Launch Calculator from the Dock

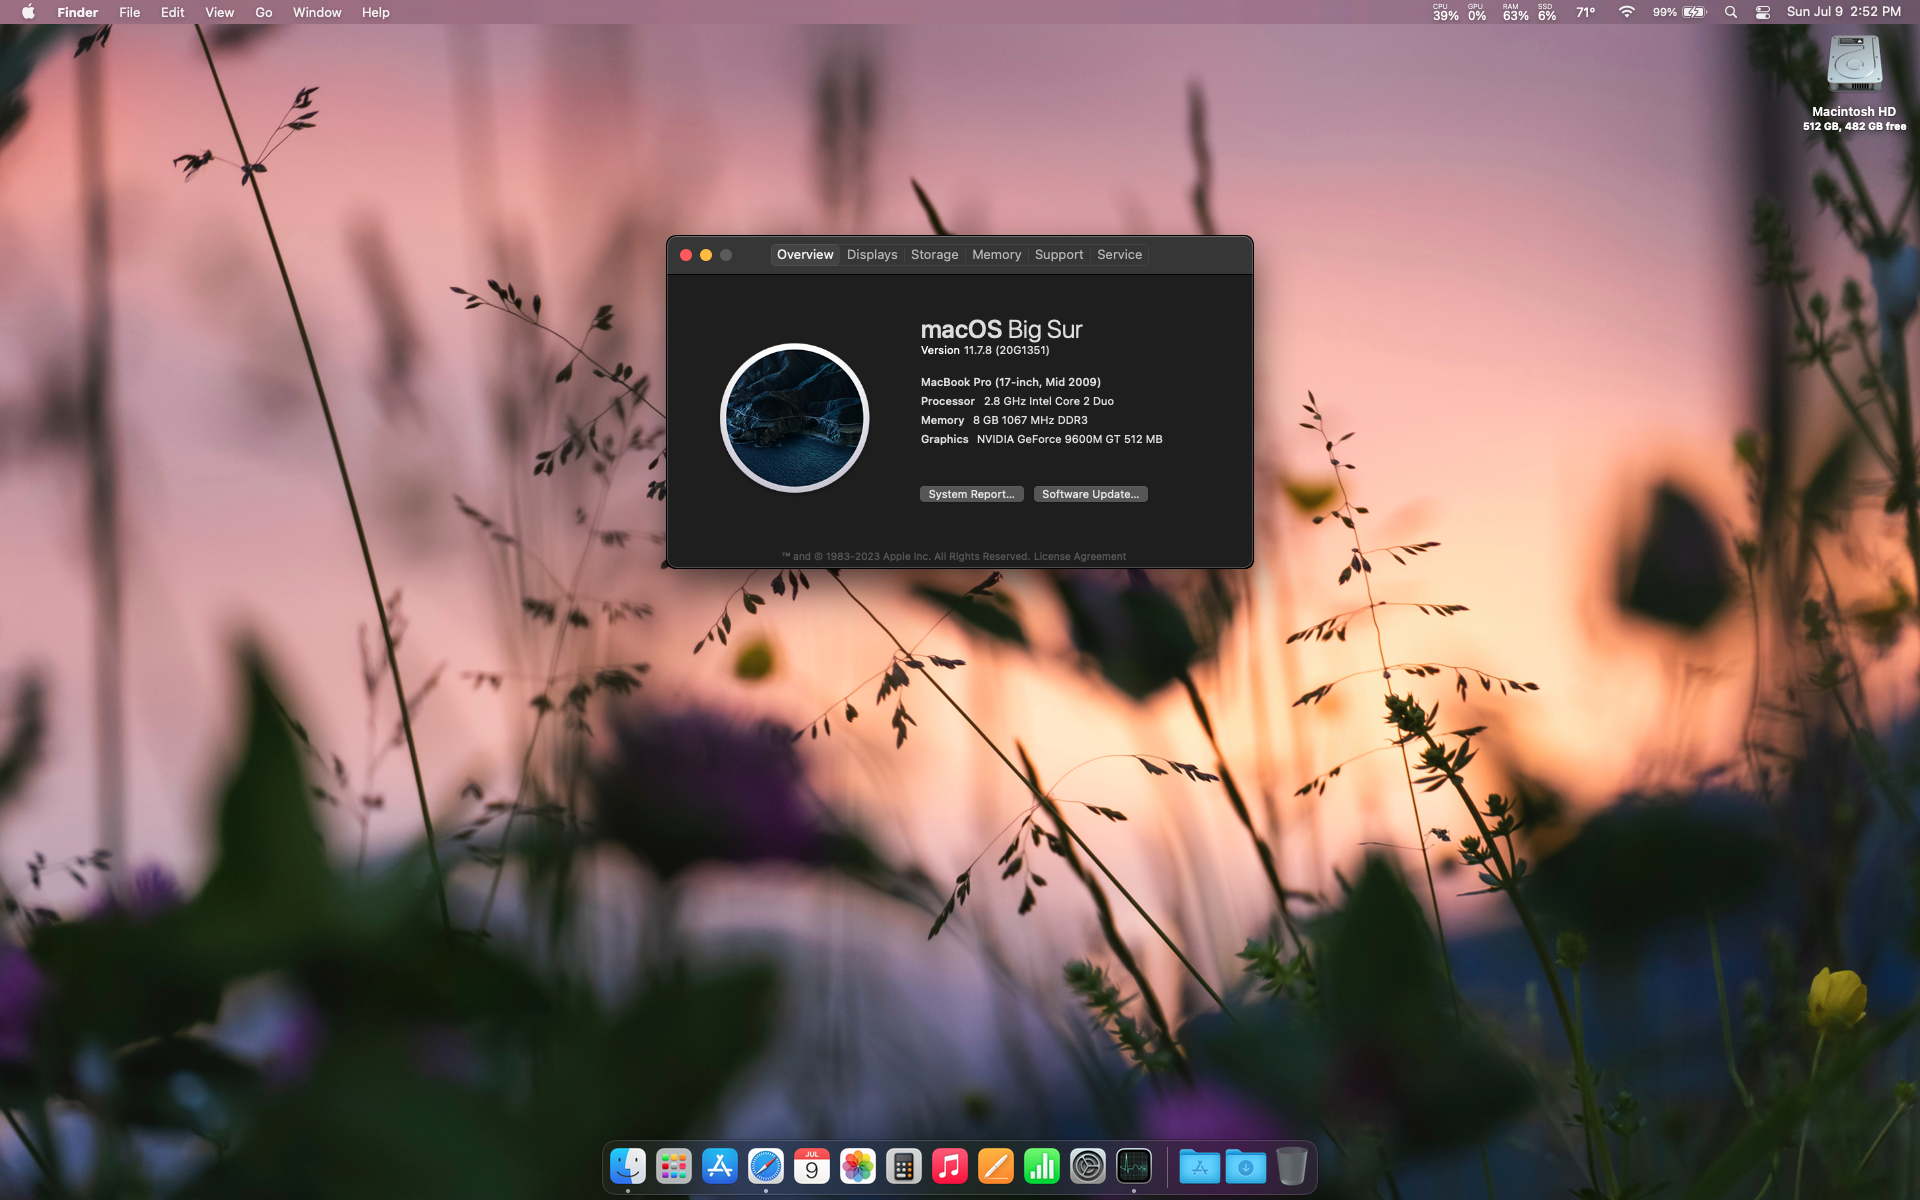[904, 1166]
